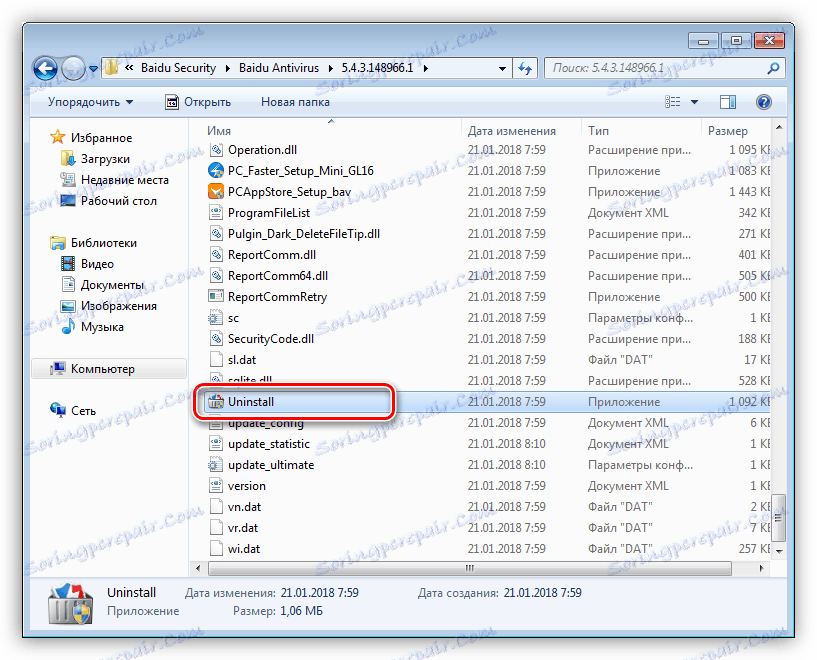The height and width of the screenshot is (660, 817).
Task: Click the ProgramFileList XML icon
Action: pos(216,213)
